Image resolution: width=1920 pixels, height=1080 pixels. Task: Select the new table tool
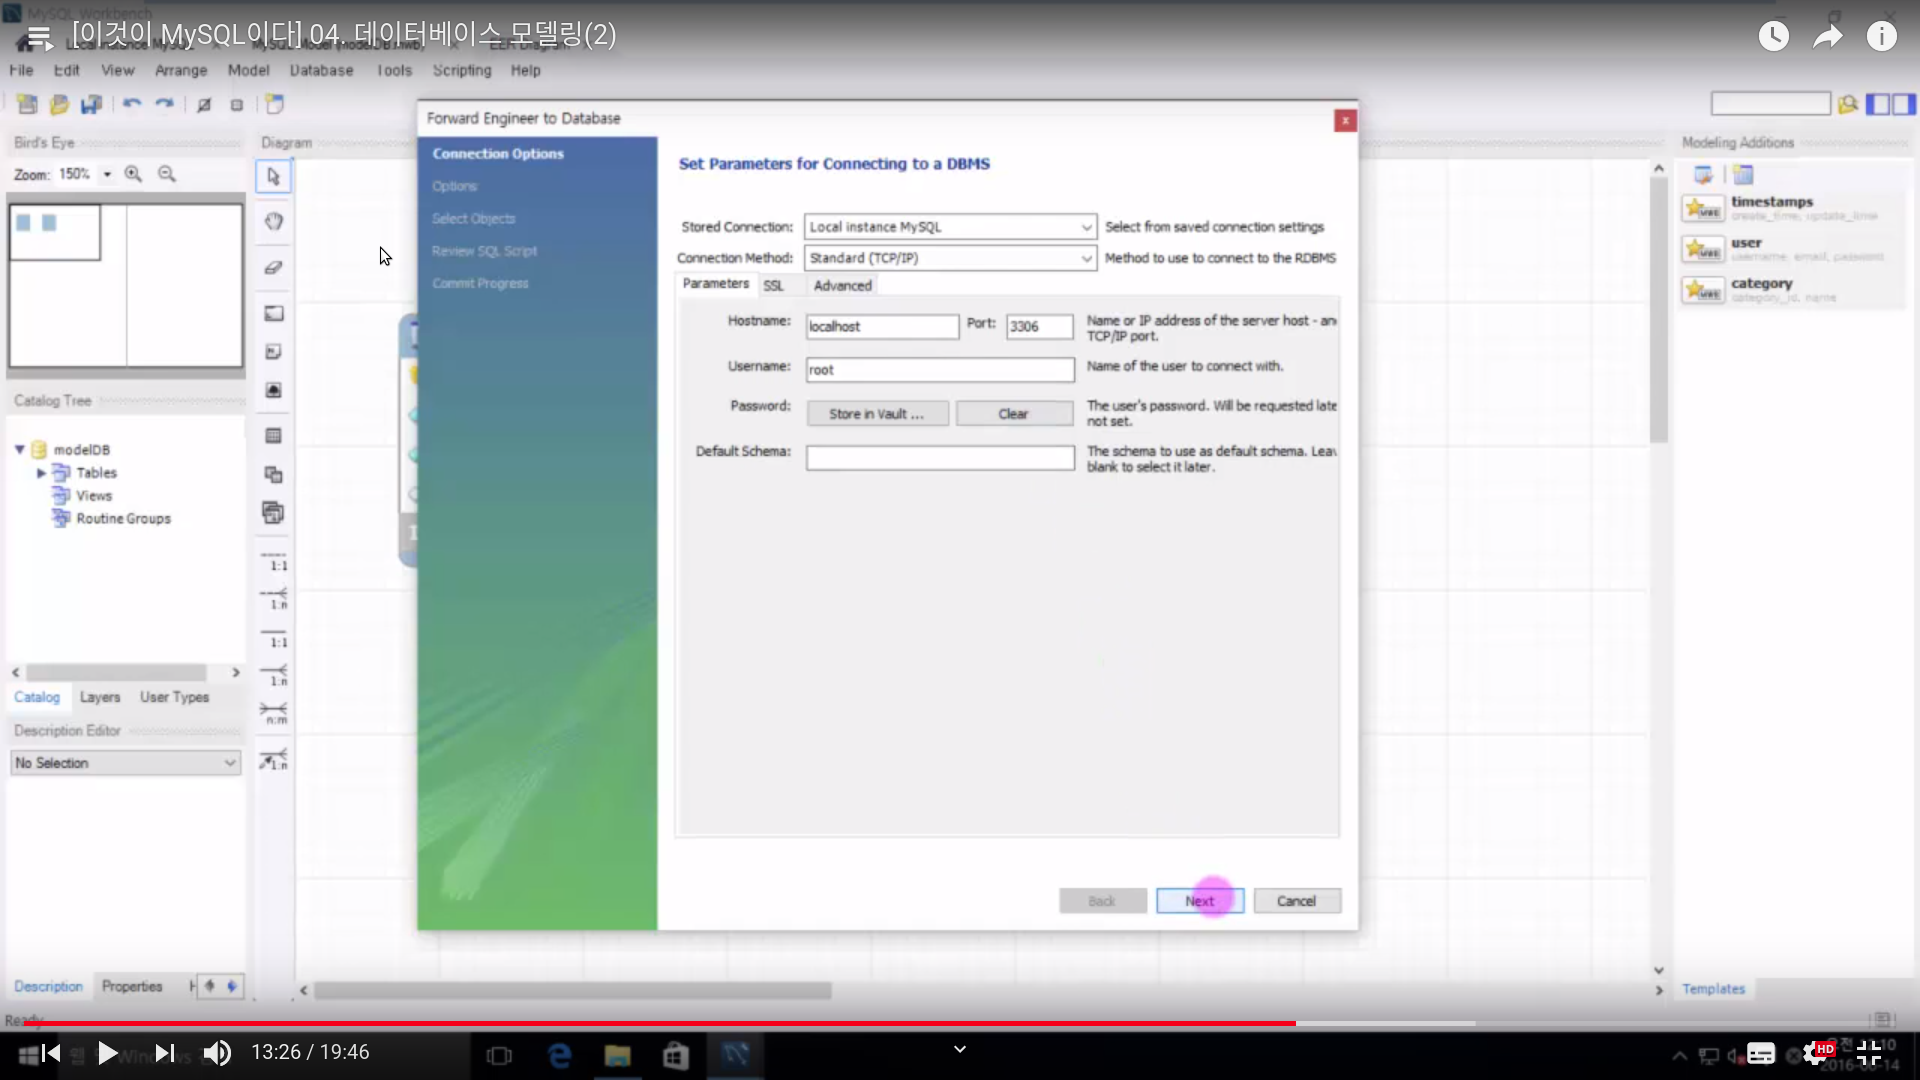(273, 436)
